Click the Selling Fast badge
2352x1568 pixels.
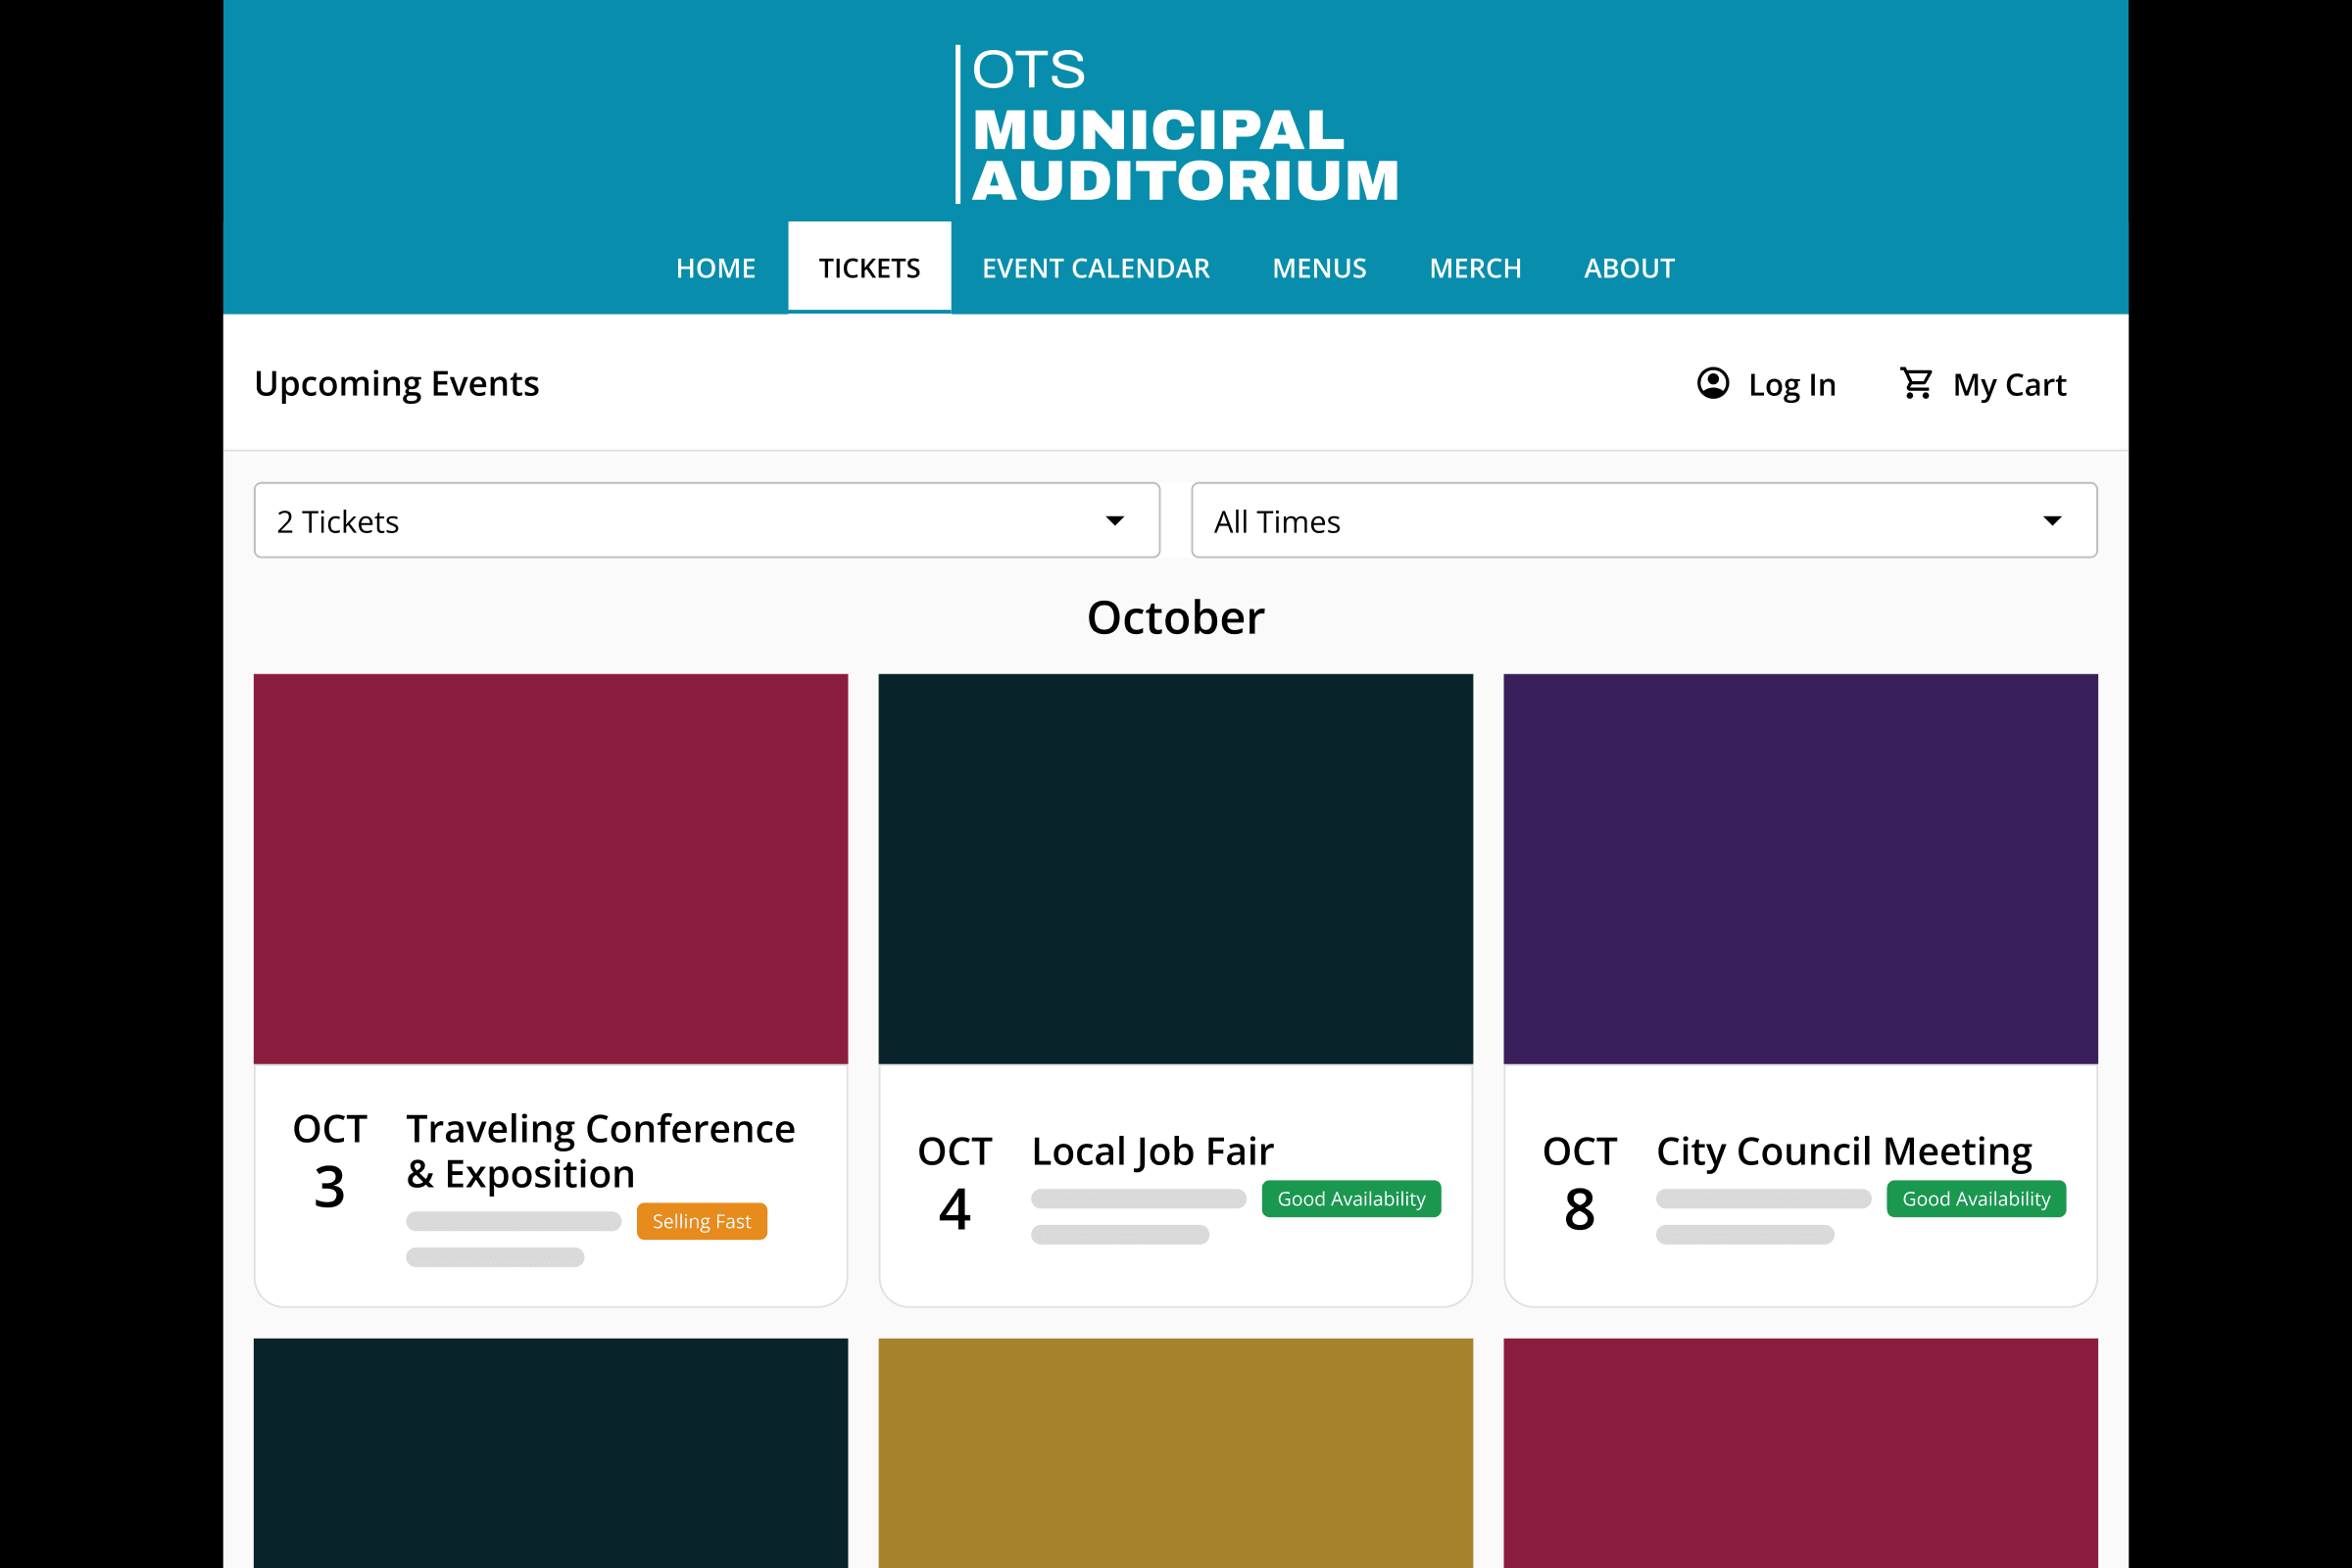point(702,1221)
